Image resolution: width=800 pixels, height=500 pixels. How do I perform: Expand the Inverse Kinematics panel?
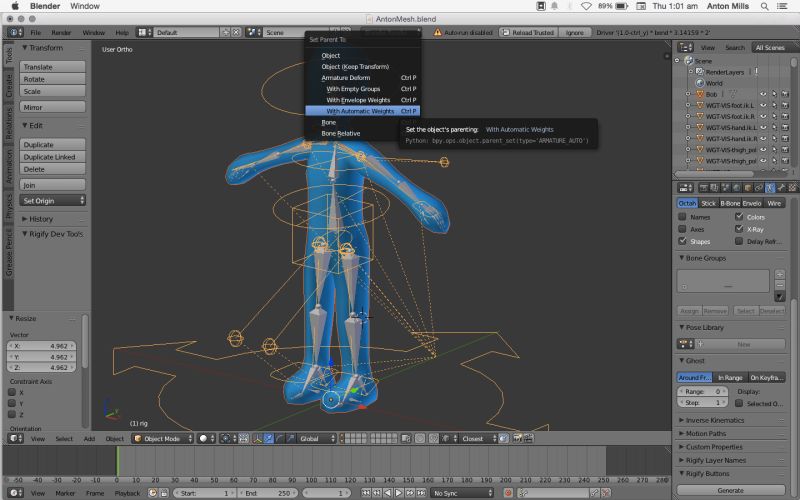pyautogui.click(x=712, y=420)
